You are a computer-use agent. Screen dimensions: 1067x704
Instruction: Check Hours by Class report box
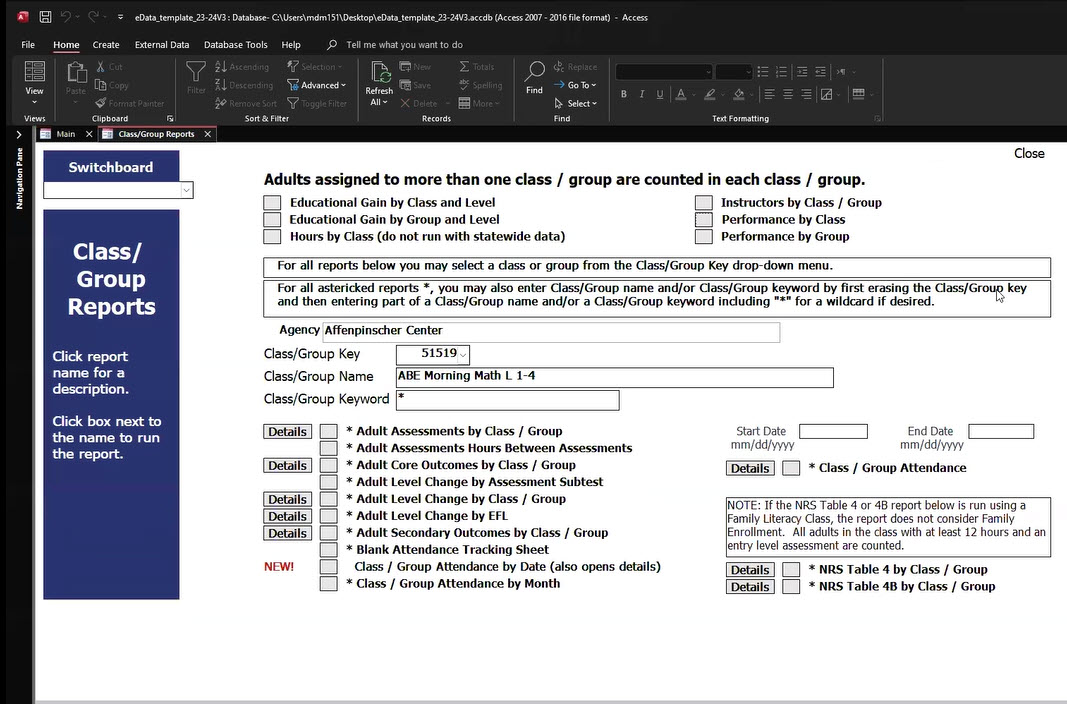coord(272,237)
